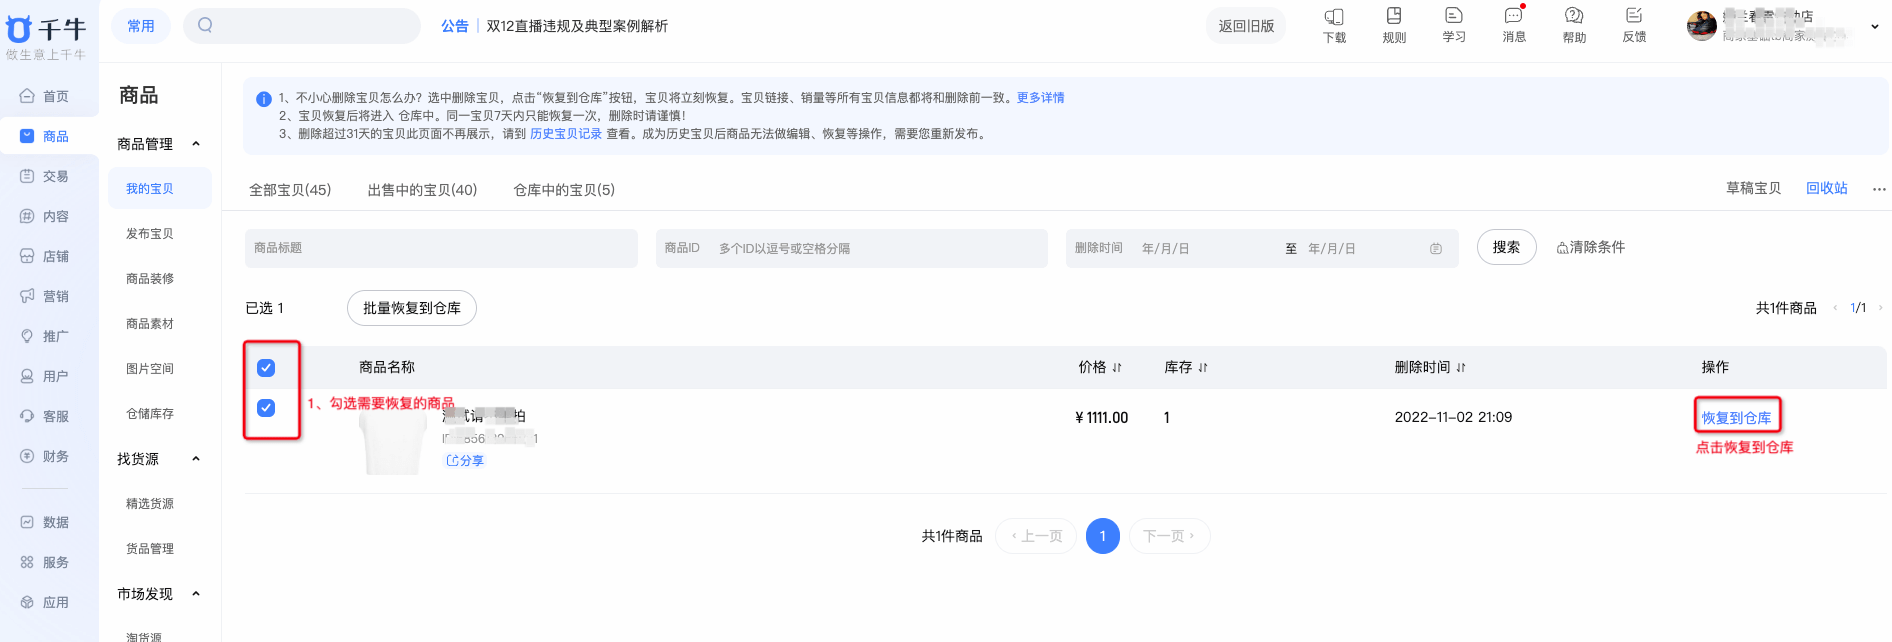Click the 学习 learning icon

point(1454,17)
